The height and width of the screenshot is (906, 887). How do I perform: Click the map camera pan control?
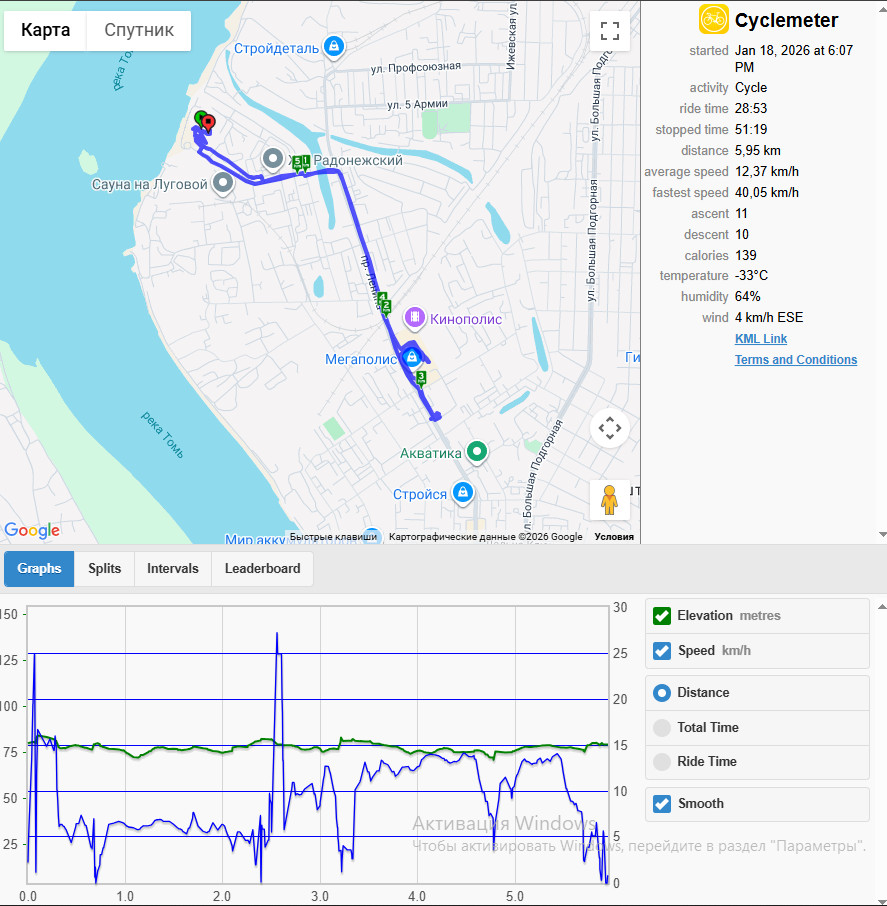pyautogui.click(x=610, y=428)
